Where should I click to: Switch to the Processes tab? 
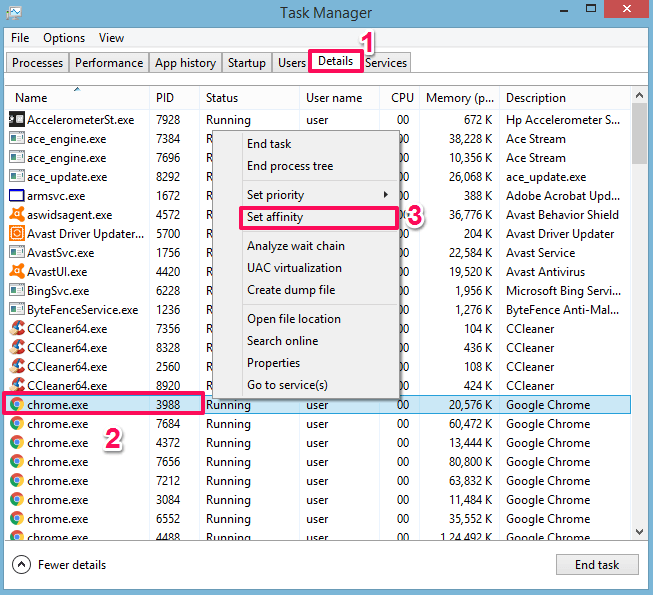pyautogui.click(x=37, y=62)
